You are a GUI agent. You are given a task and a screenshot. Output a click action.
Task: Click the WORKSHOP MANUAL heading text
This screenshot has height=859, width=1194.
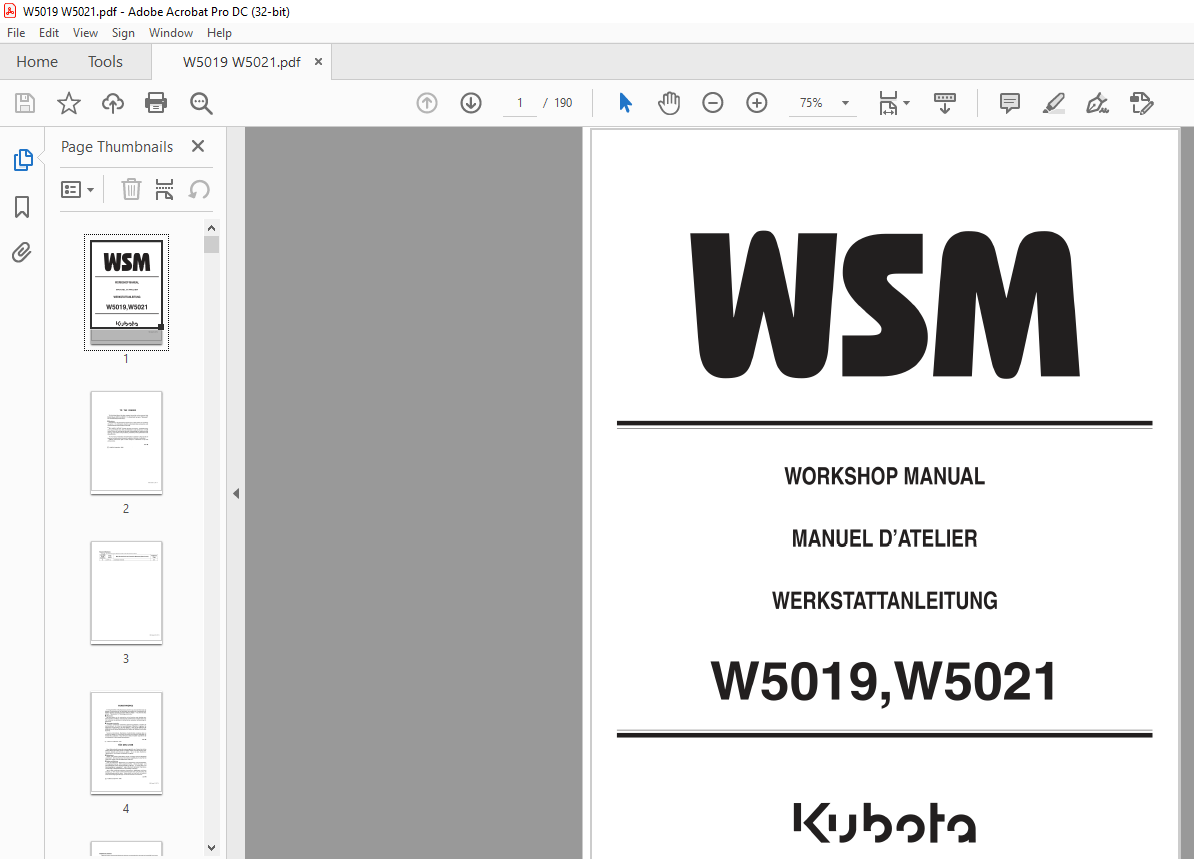[x=884, y=477]
